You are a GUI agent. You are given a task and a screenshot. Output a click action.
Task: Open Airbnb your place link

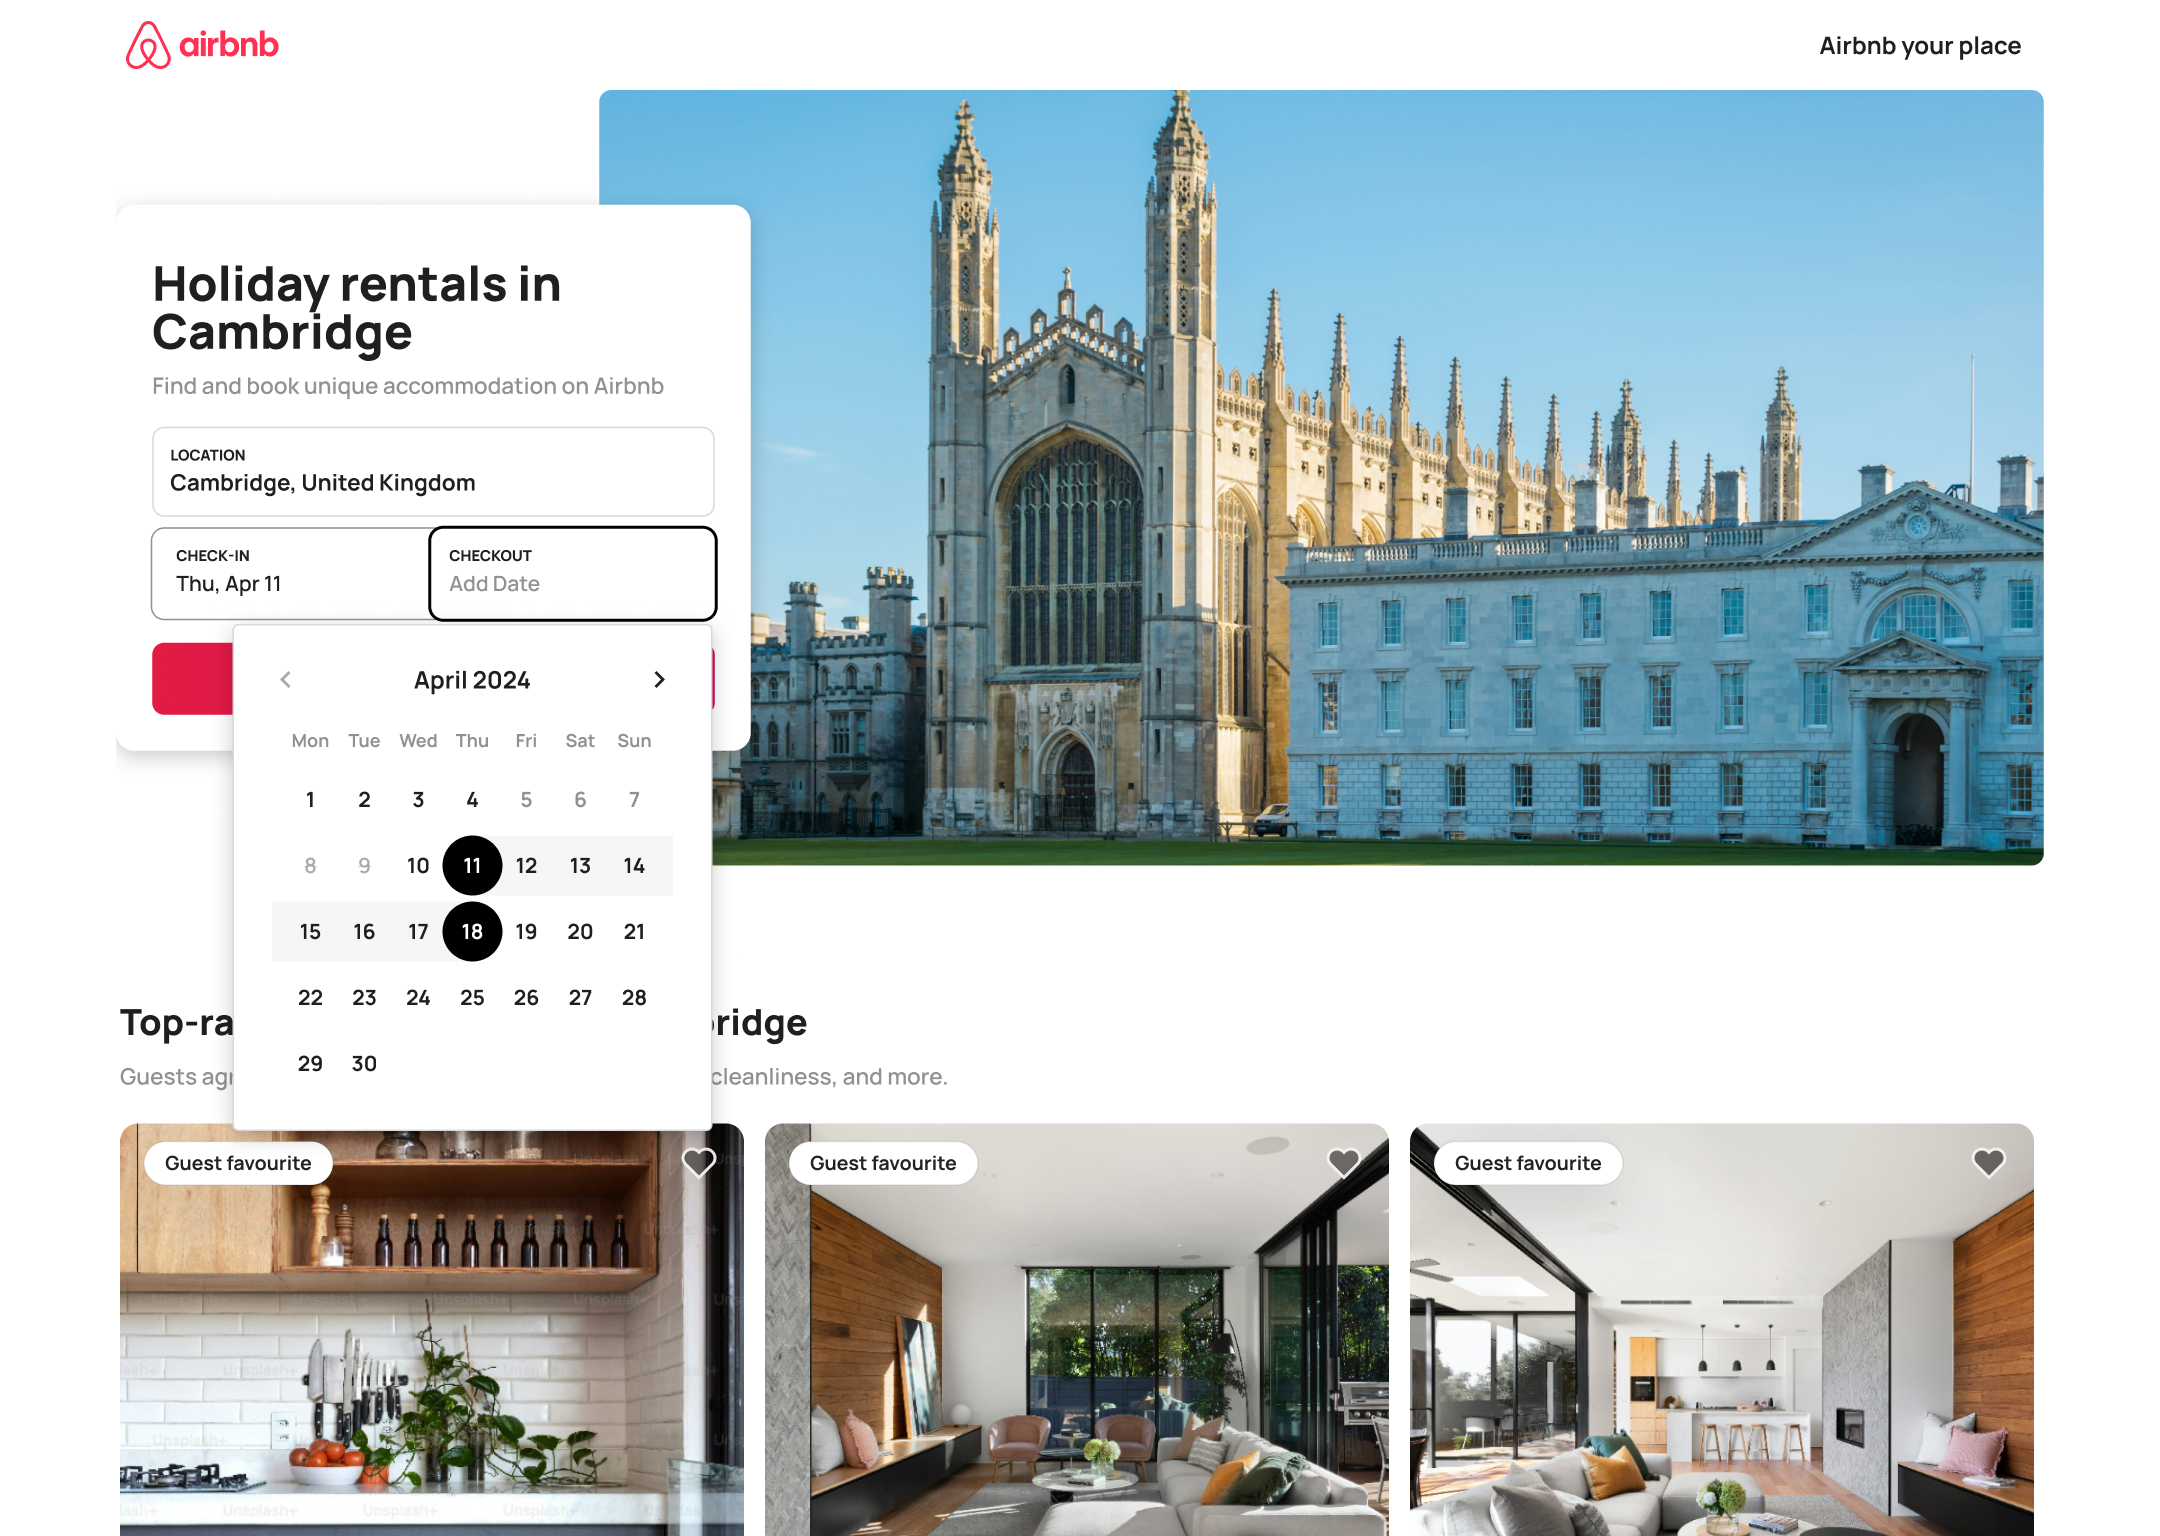click(x=1919, y=46)
